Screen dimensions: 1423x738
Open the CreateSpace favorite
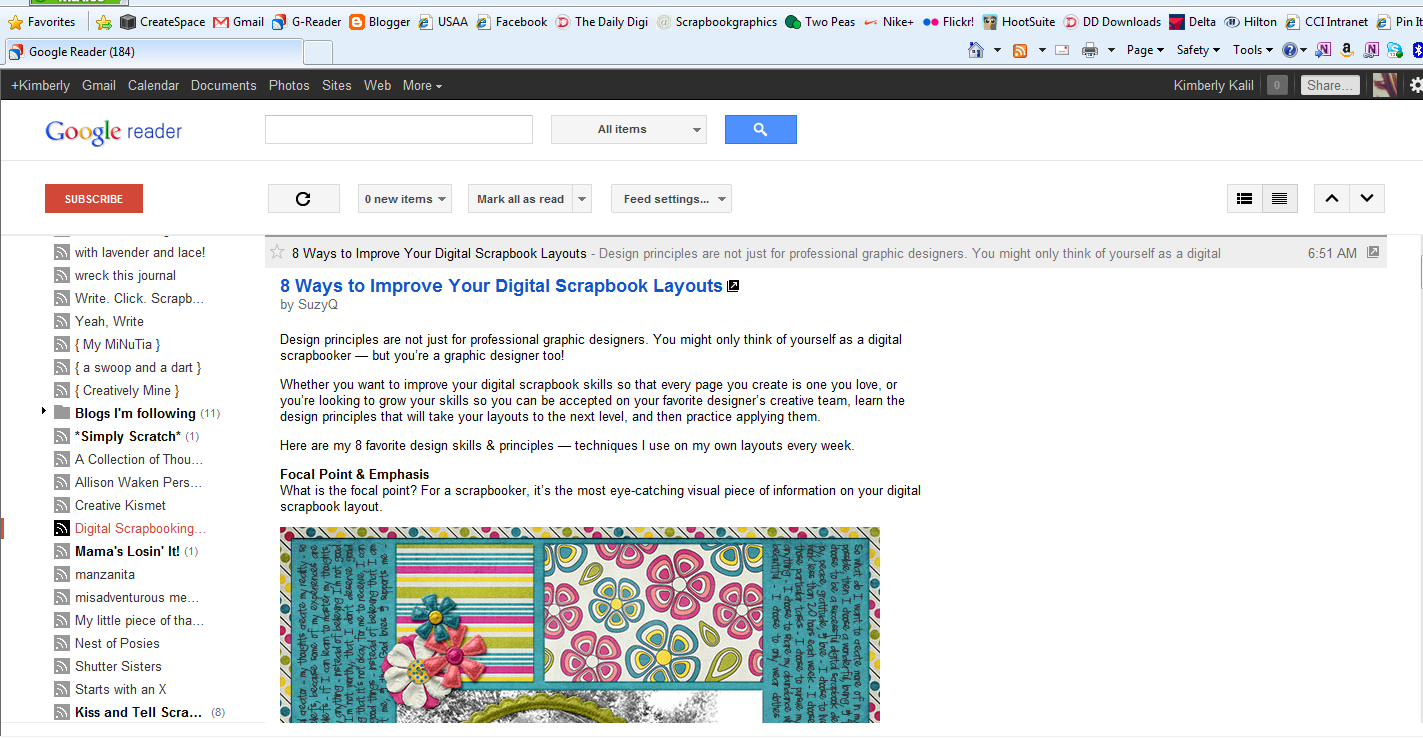point(162,21)
